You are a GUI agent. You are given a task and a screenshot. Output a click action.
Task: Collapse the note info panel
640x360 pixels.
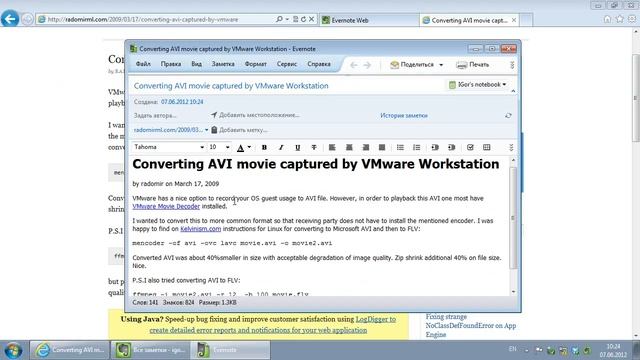(513, 91)
